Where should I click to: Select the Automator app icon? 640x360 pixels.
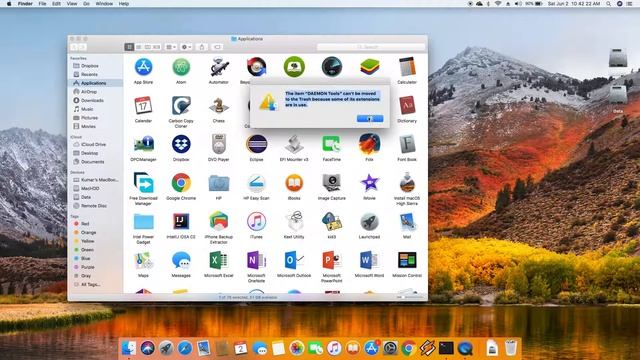click(x=219, y=67)
